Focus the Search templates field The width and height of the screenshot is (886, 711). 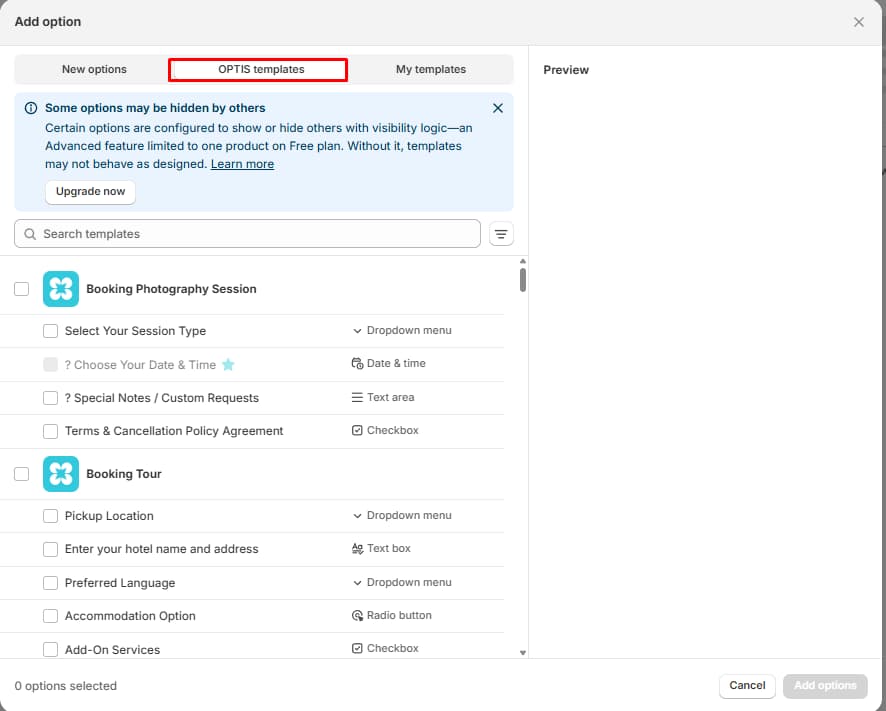[x=247, y=234]
